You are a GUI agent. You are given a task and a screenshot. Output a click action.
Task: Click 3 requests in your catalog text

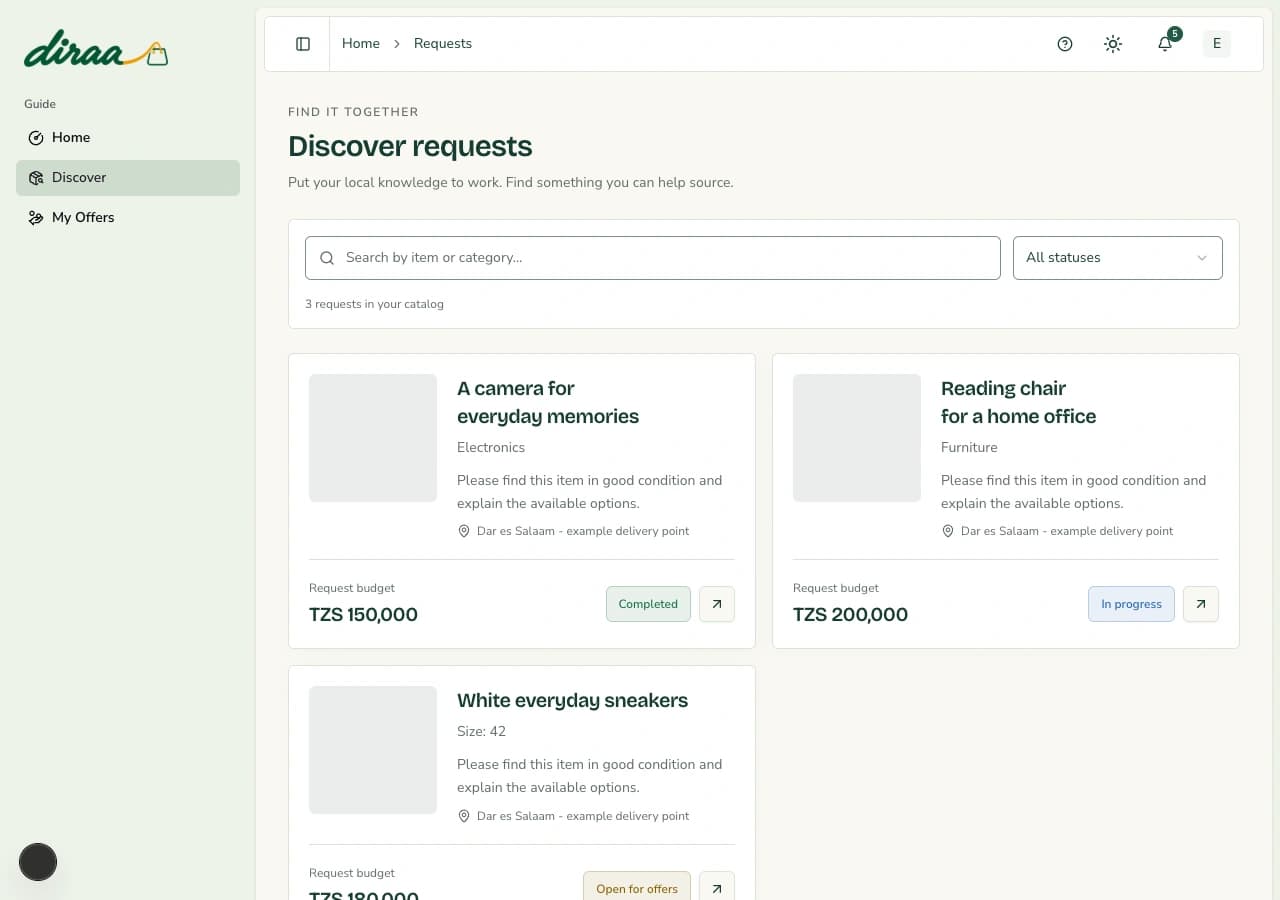point(374,304)
